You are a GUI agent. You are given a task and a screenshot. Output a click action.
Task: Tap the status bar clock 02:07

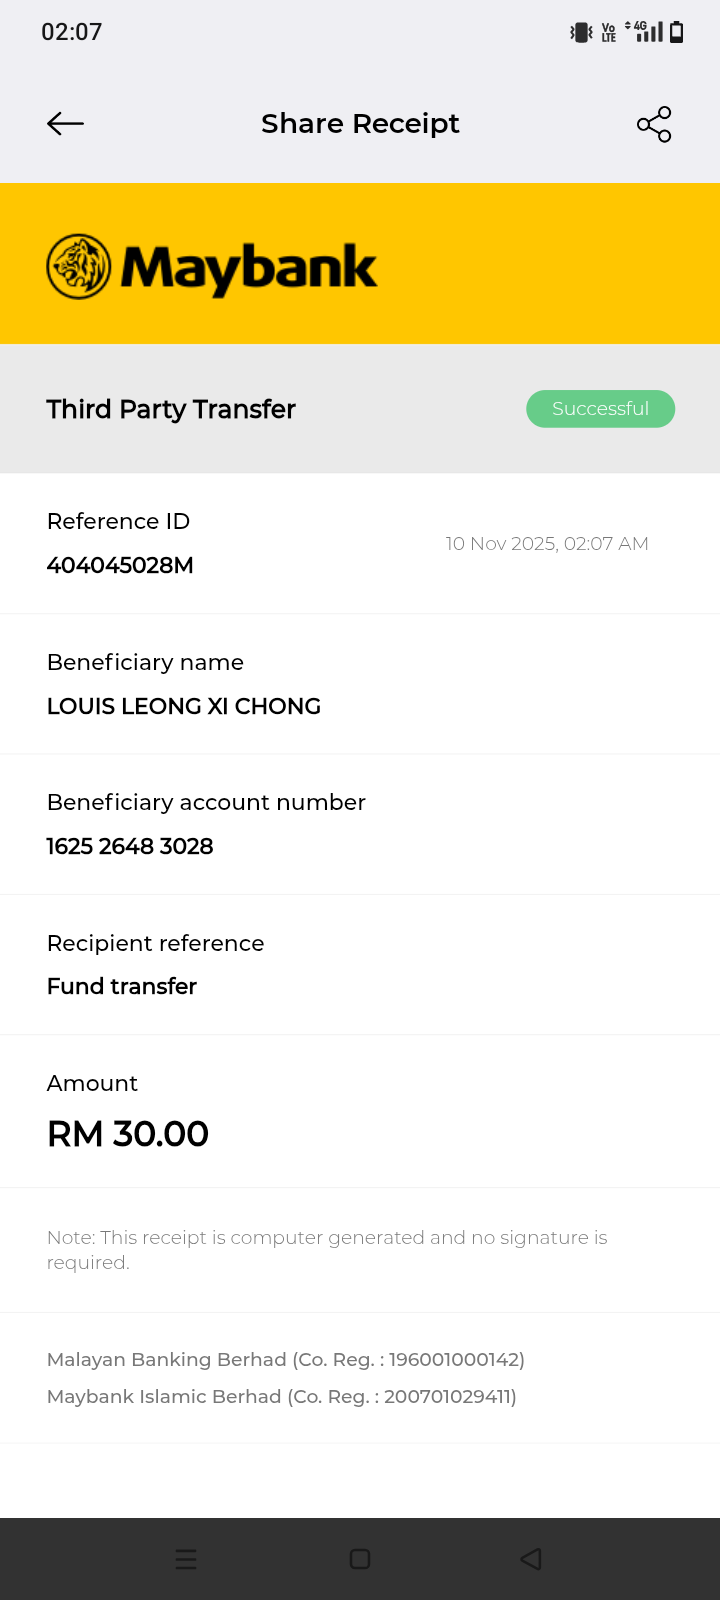(72, 32)
